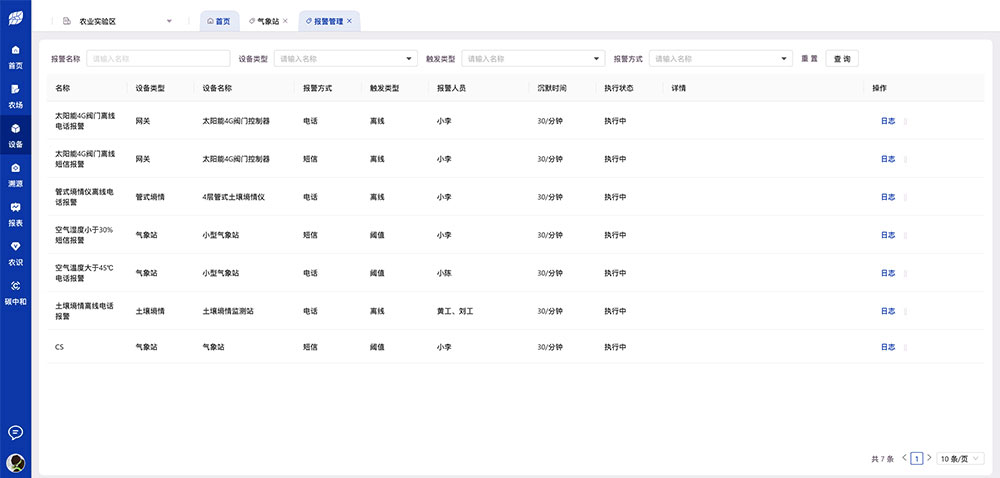Focus the 报警名称 input field
Image resolution: width=1000 pixels, height=478 pixels.
[157, 59]
